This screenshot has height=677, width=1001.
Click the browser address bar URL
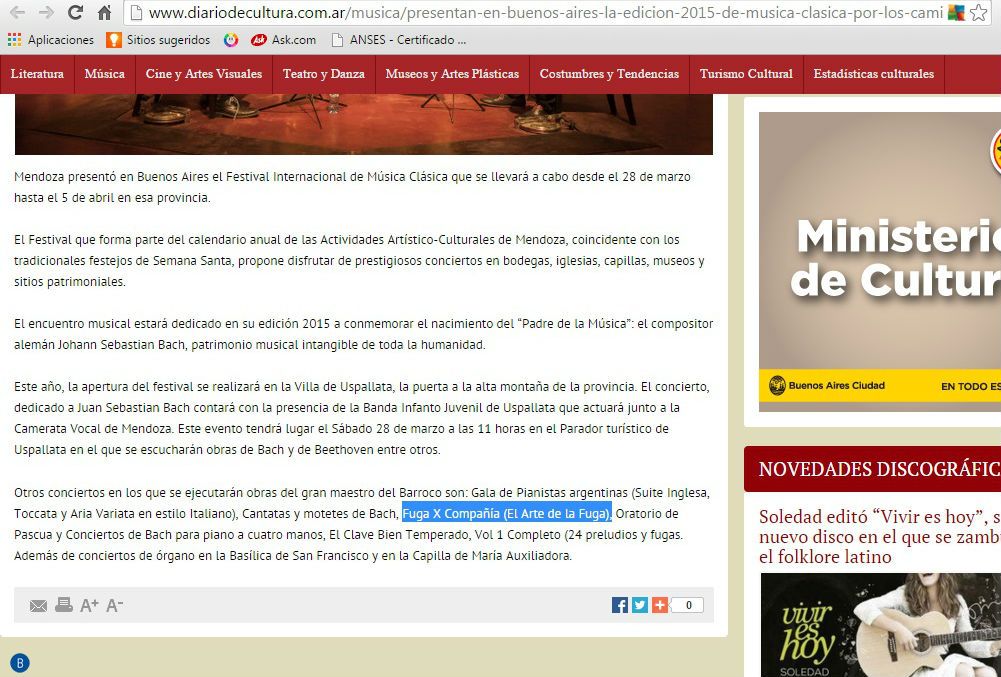tap(540, 13)
